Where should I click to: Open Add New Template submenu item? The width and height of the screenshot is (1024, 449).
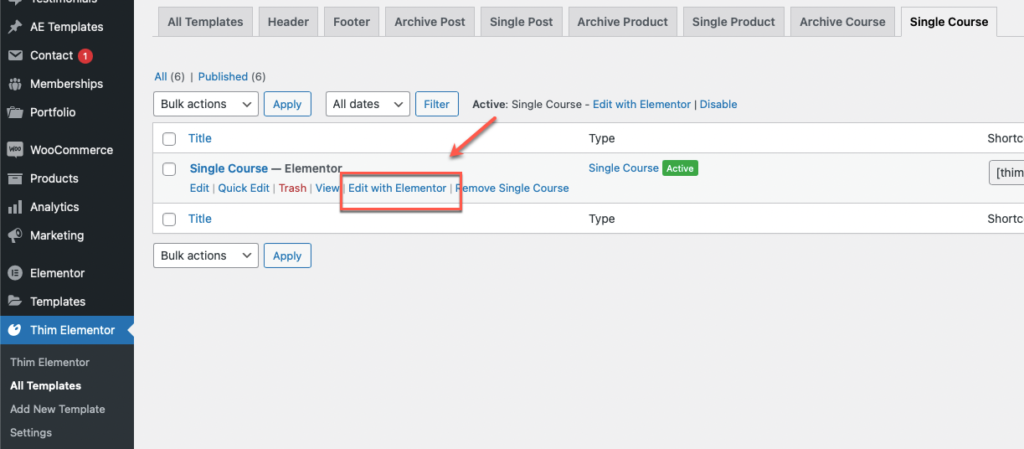pos(57,409)
